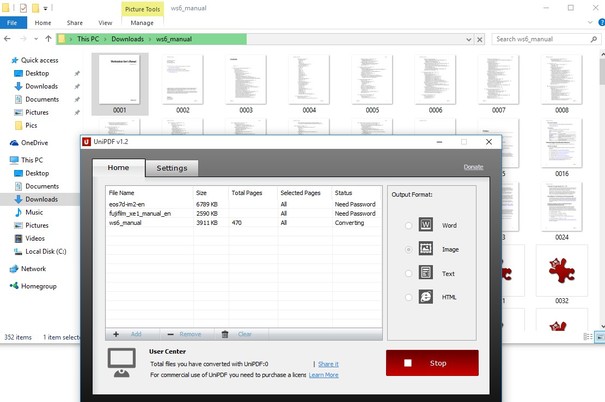Expand the Explorer ribbon chevron
This screenshot has width=605, height=402.
(x=590, y=23)
